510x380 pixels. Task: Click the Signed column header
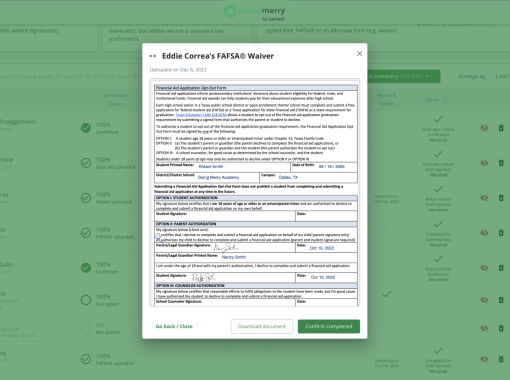[x=432, y=100]
